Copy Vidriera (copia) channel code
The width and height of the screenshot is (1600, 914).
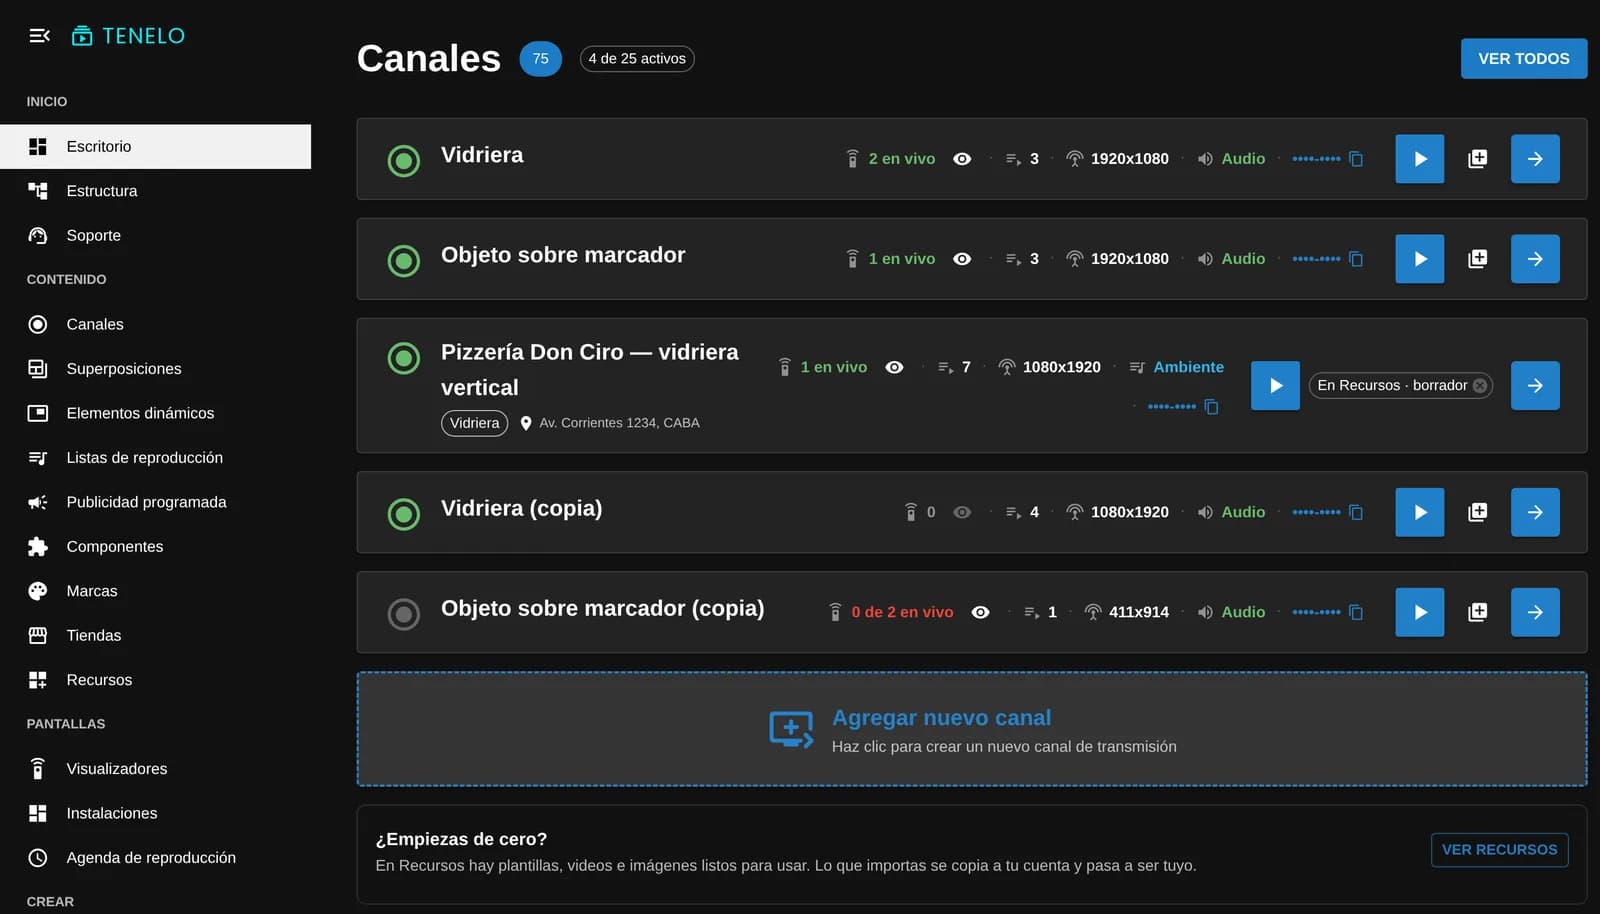pyautogui.click(x=1356, y=512)
